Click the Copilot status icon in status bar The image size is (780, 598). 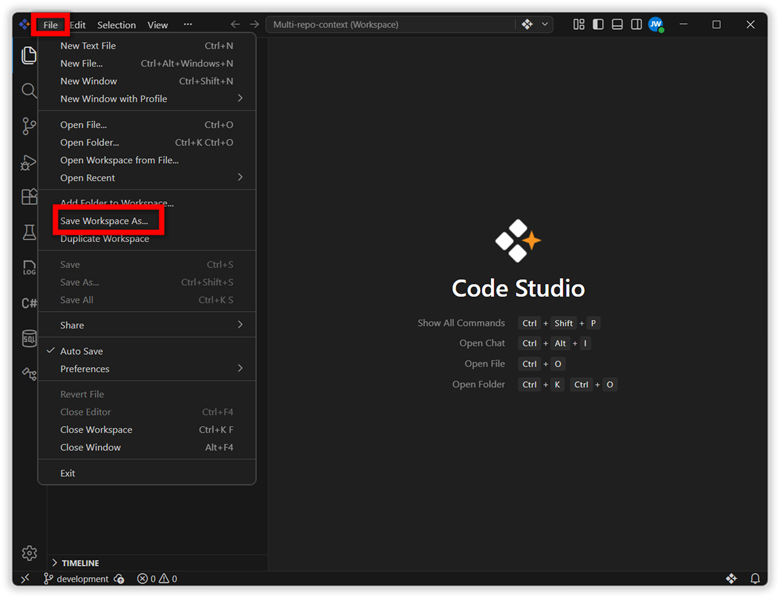coord(731,578)
